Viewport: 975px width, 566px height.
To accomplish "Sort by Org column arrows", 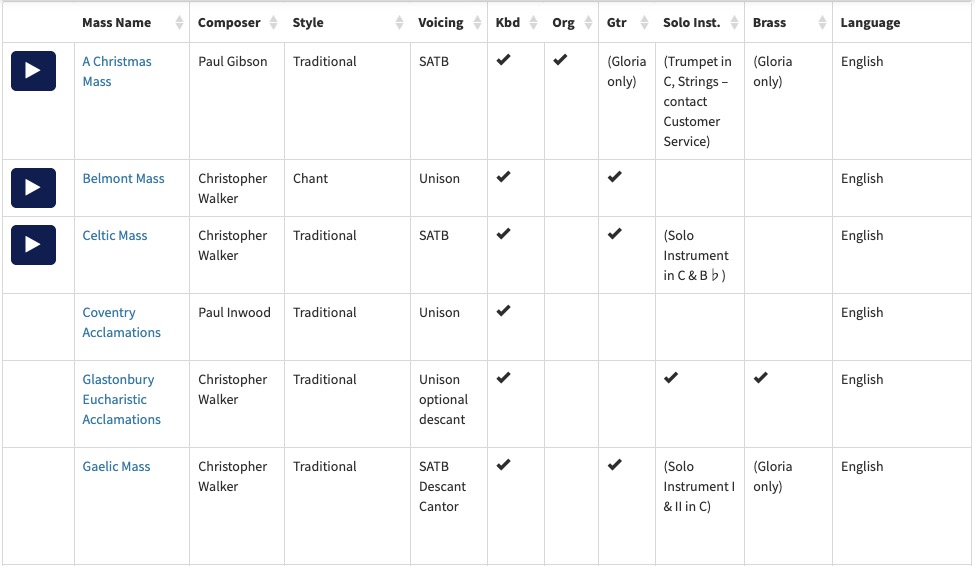I will point(589,23).
